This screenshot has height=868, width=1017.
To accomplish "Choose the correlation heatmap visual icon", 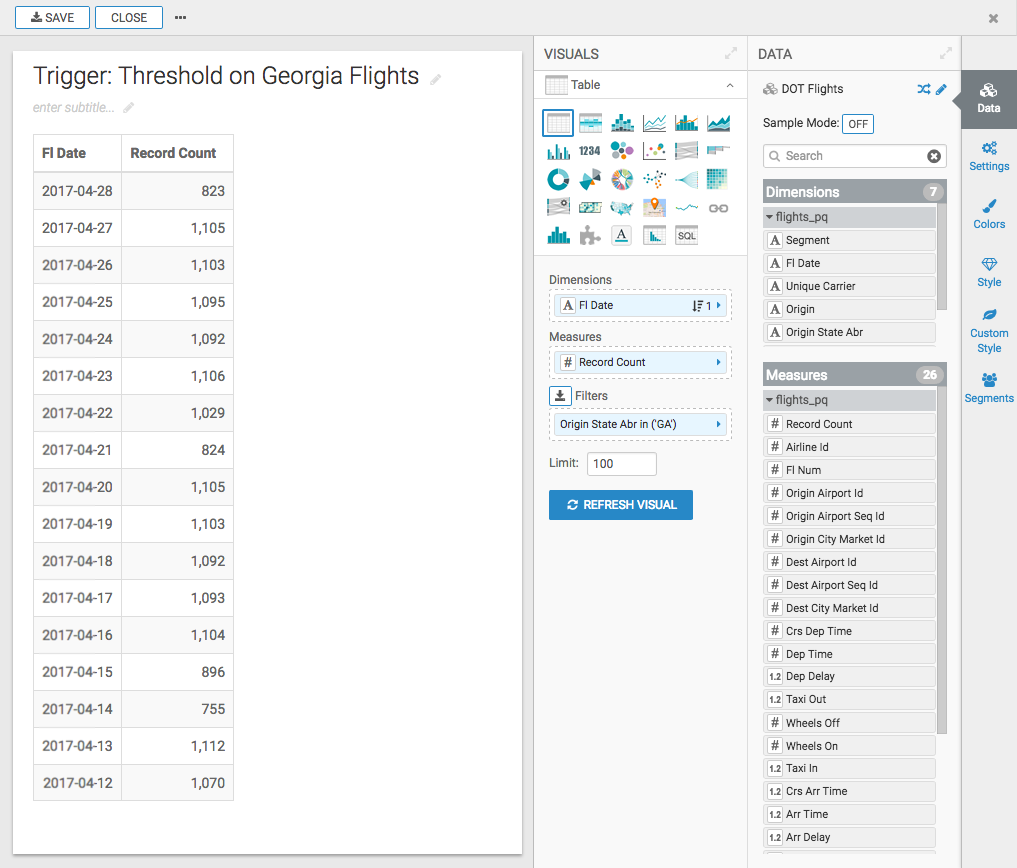I will coord(718,179).
